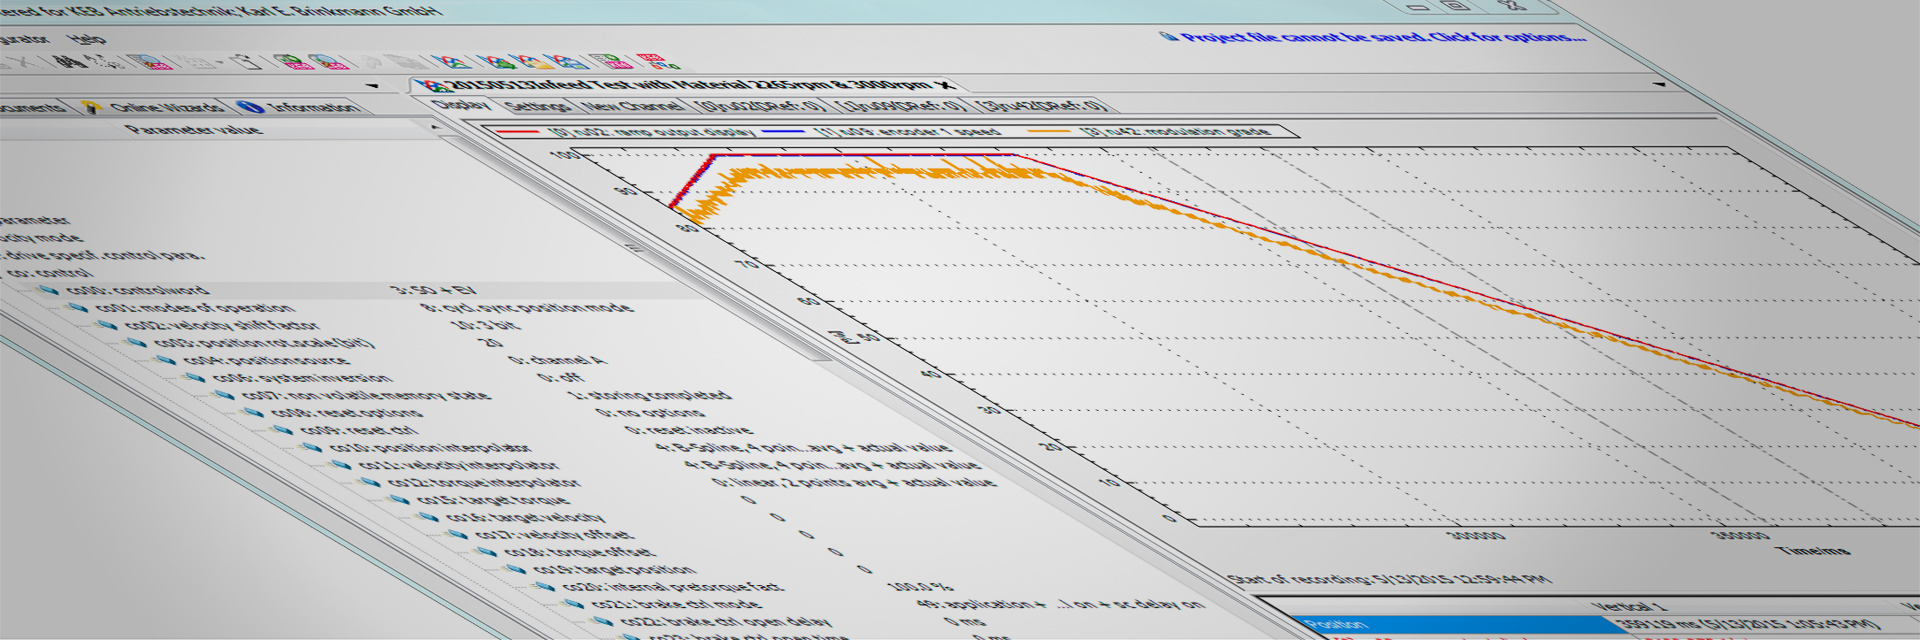Click the value '0: reset inactive'
The height and width of the screenshot is (640, 1920).
[x=688, y=430]
